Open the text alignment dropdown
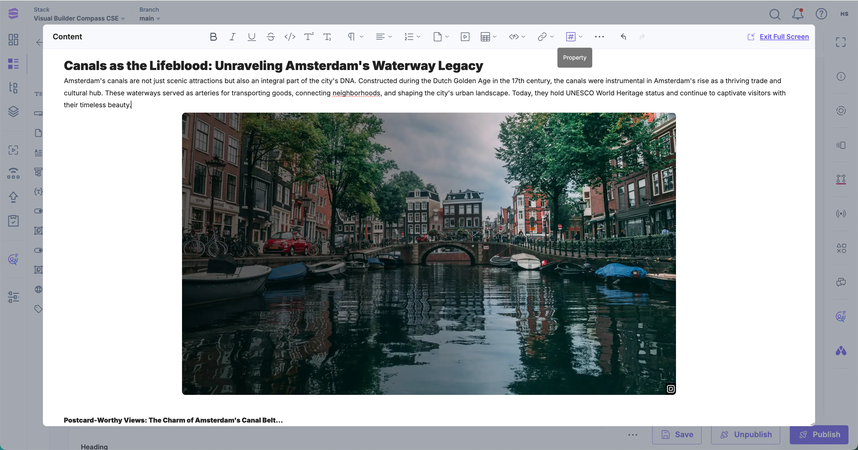Viewport: 858px width, 450px height. 383,37
